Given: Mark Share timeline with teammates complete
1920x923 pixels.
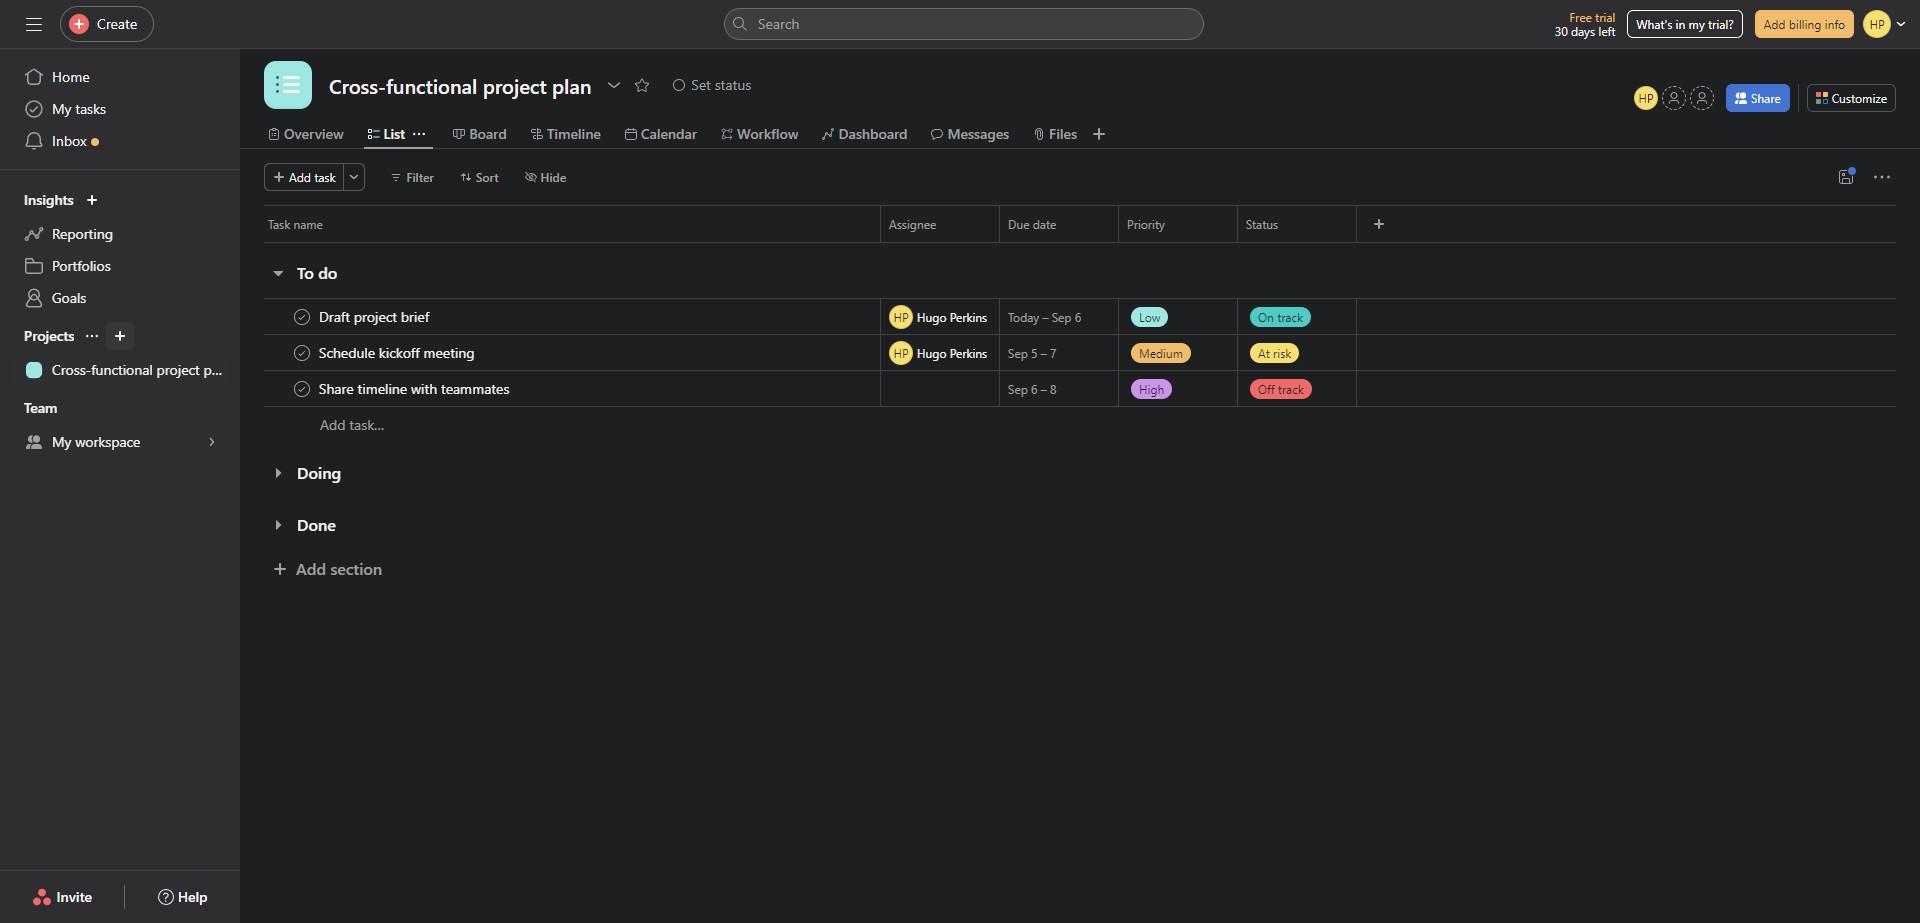Looking at the screenshot, I should click(x=302, y=389).
